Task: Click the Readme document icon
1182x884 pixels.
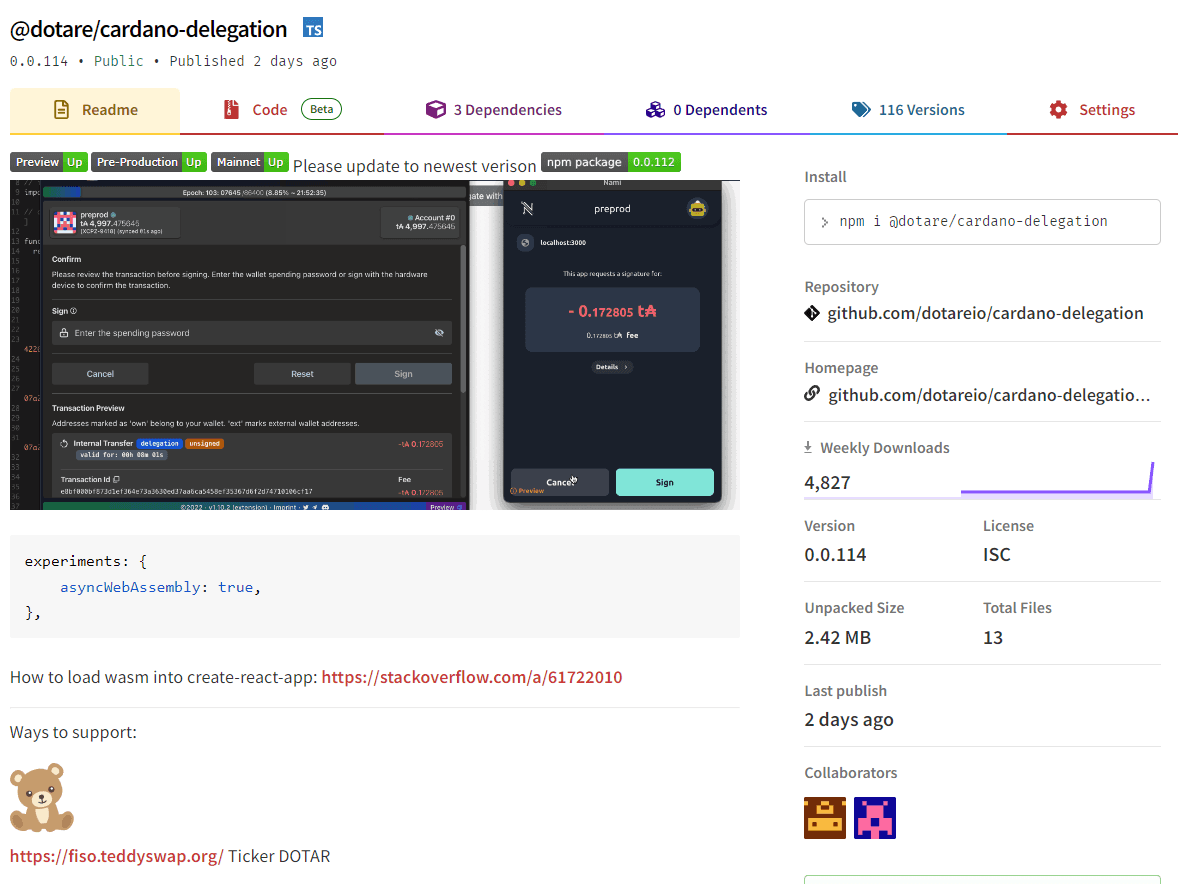Action: [62, 110]
